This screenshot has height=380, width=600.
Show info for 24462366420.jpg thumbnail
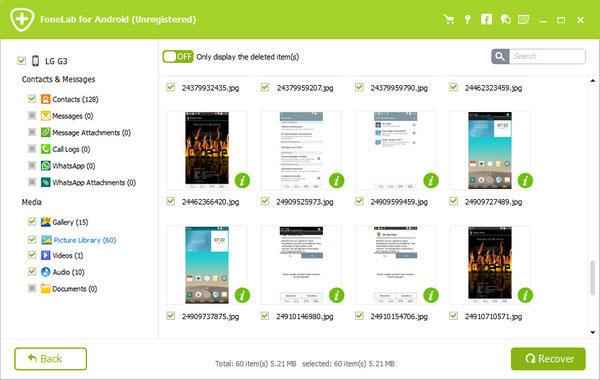(242, 181)
